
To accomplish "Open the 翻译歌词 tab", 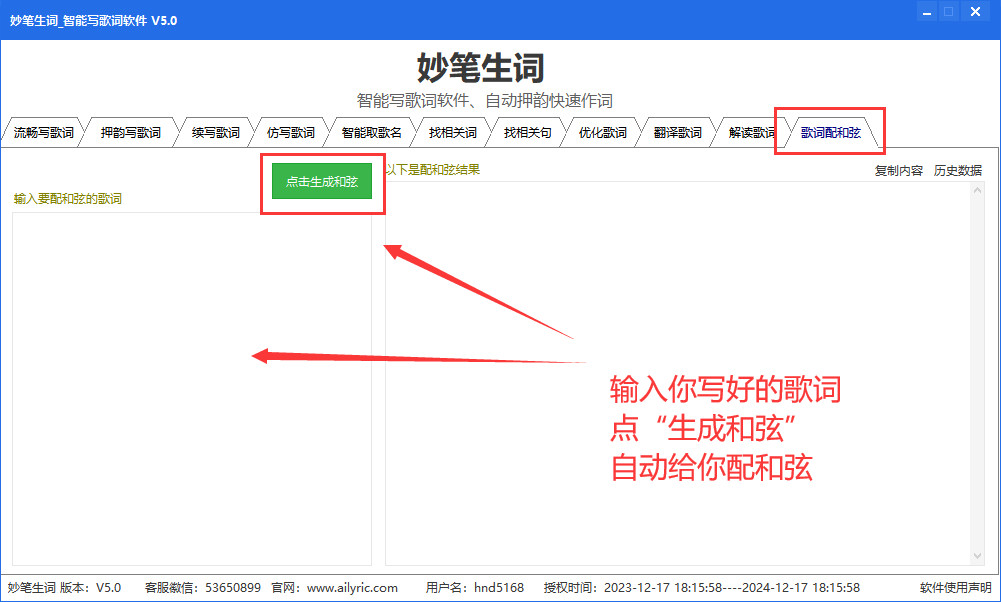I will pos(677,133).
